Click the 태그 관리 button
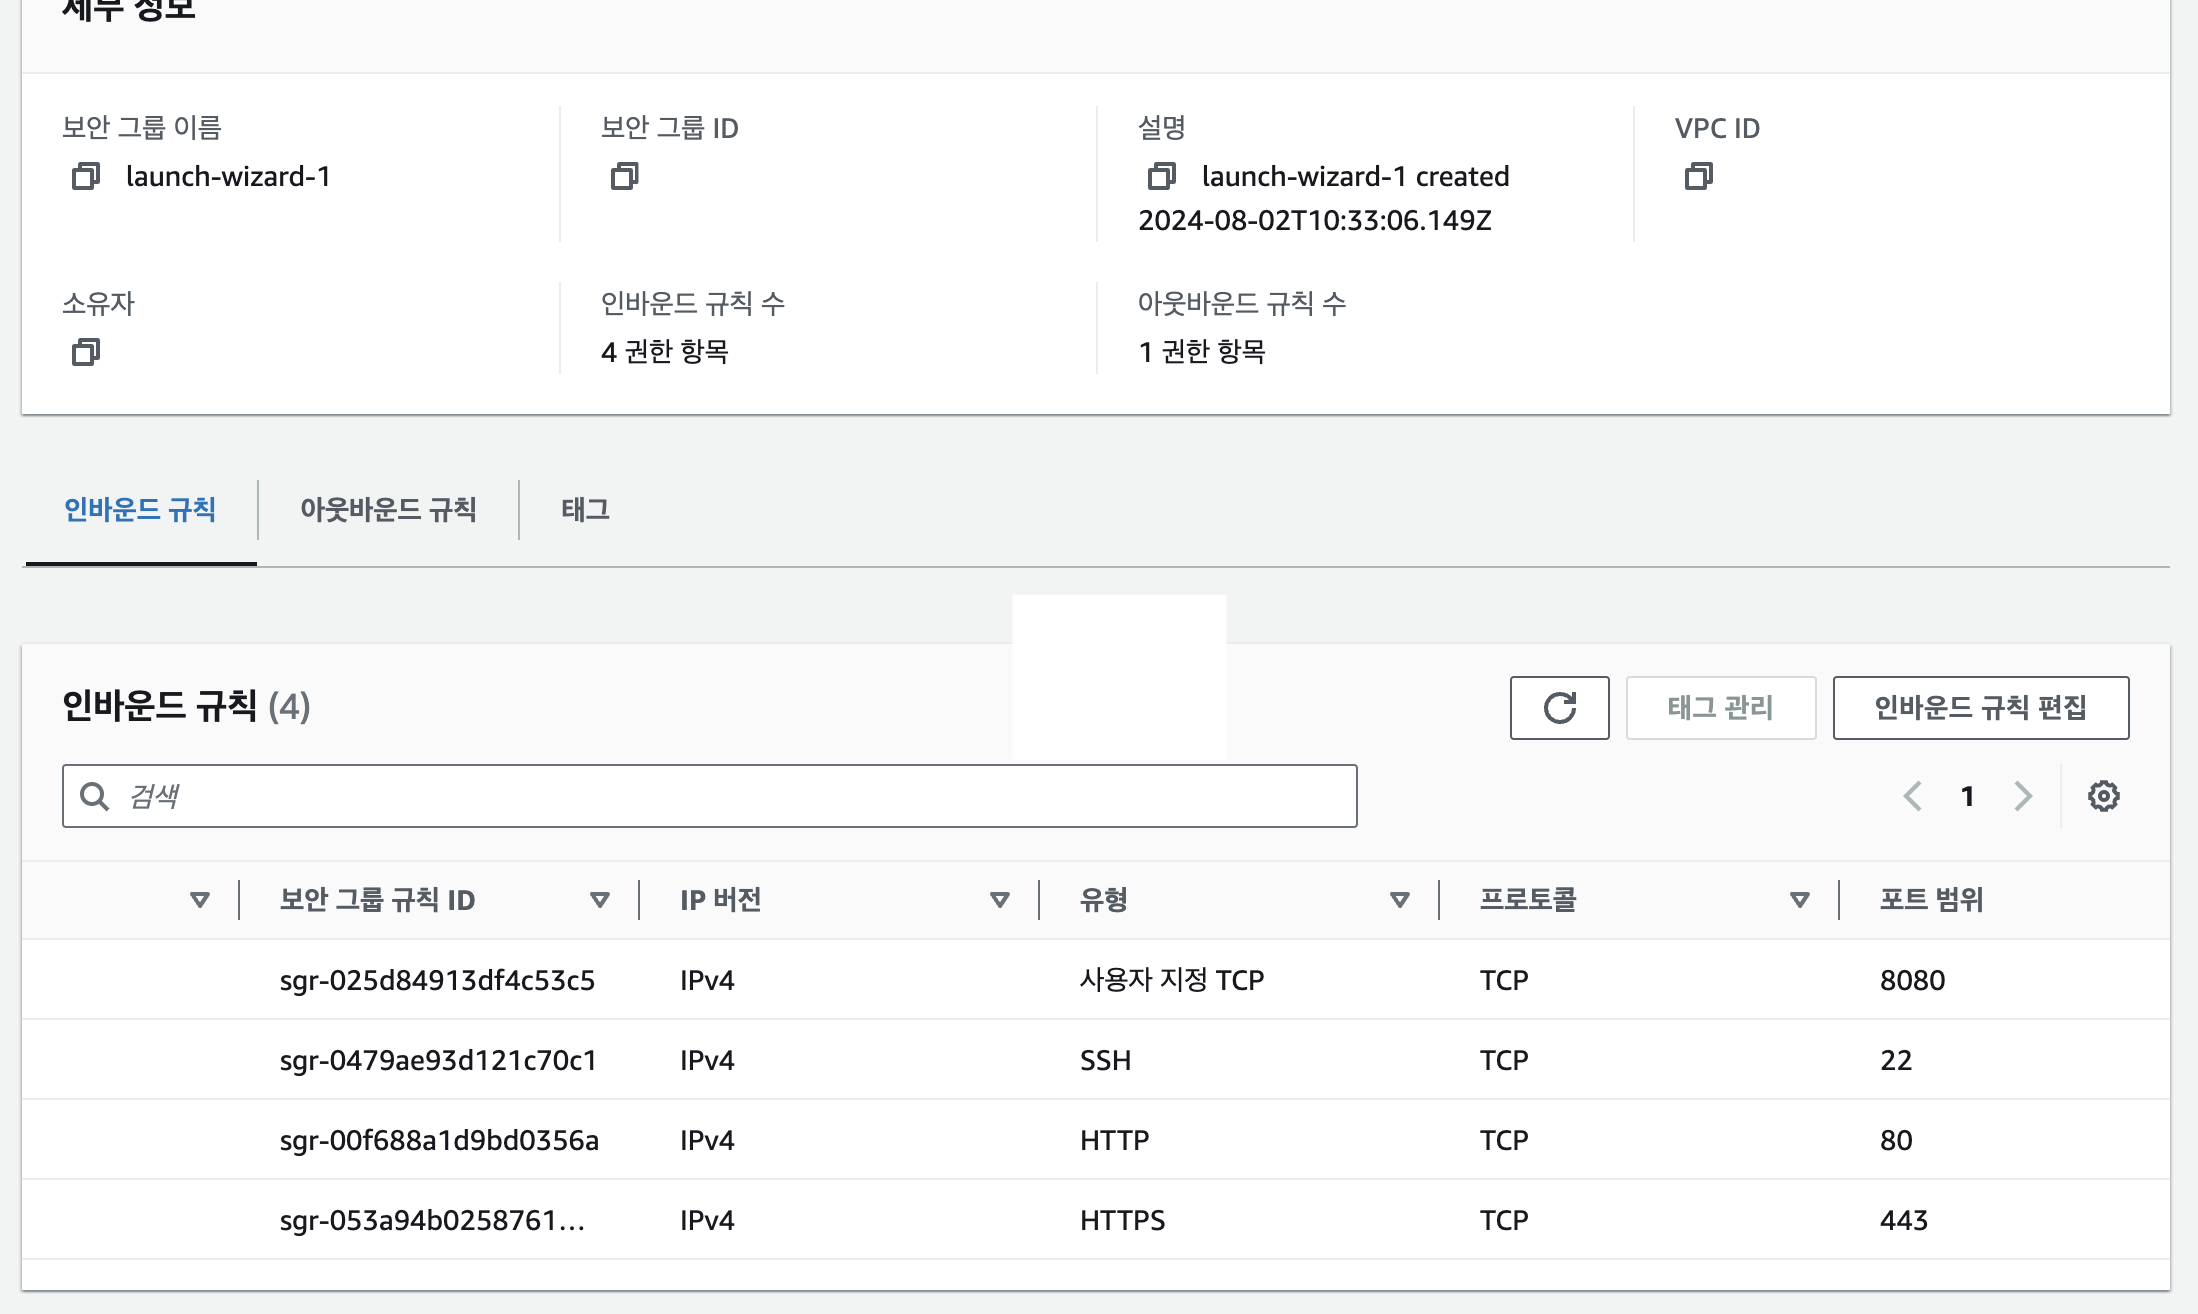 click(x=1720, y=708)
